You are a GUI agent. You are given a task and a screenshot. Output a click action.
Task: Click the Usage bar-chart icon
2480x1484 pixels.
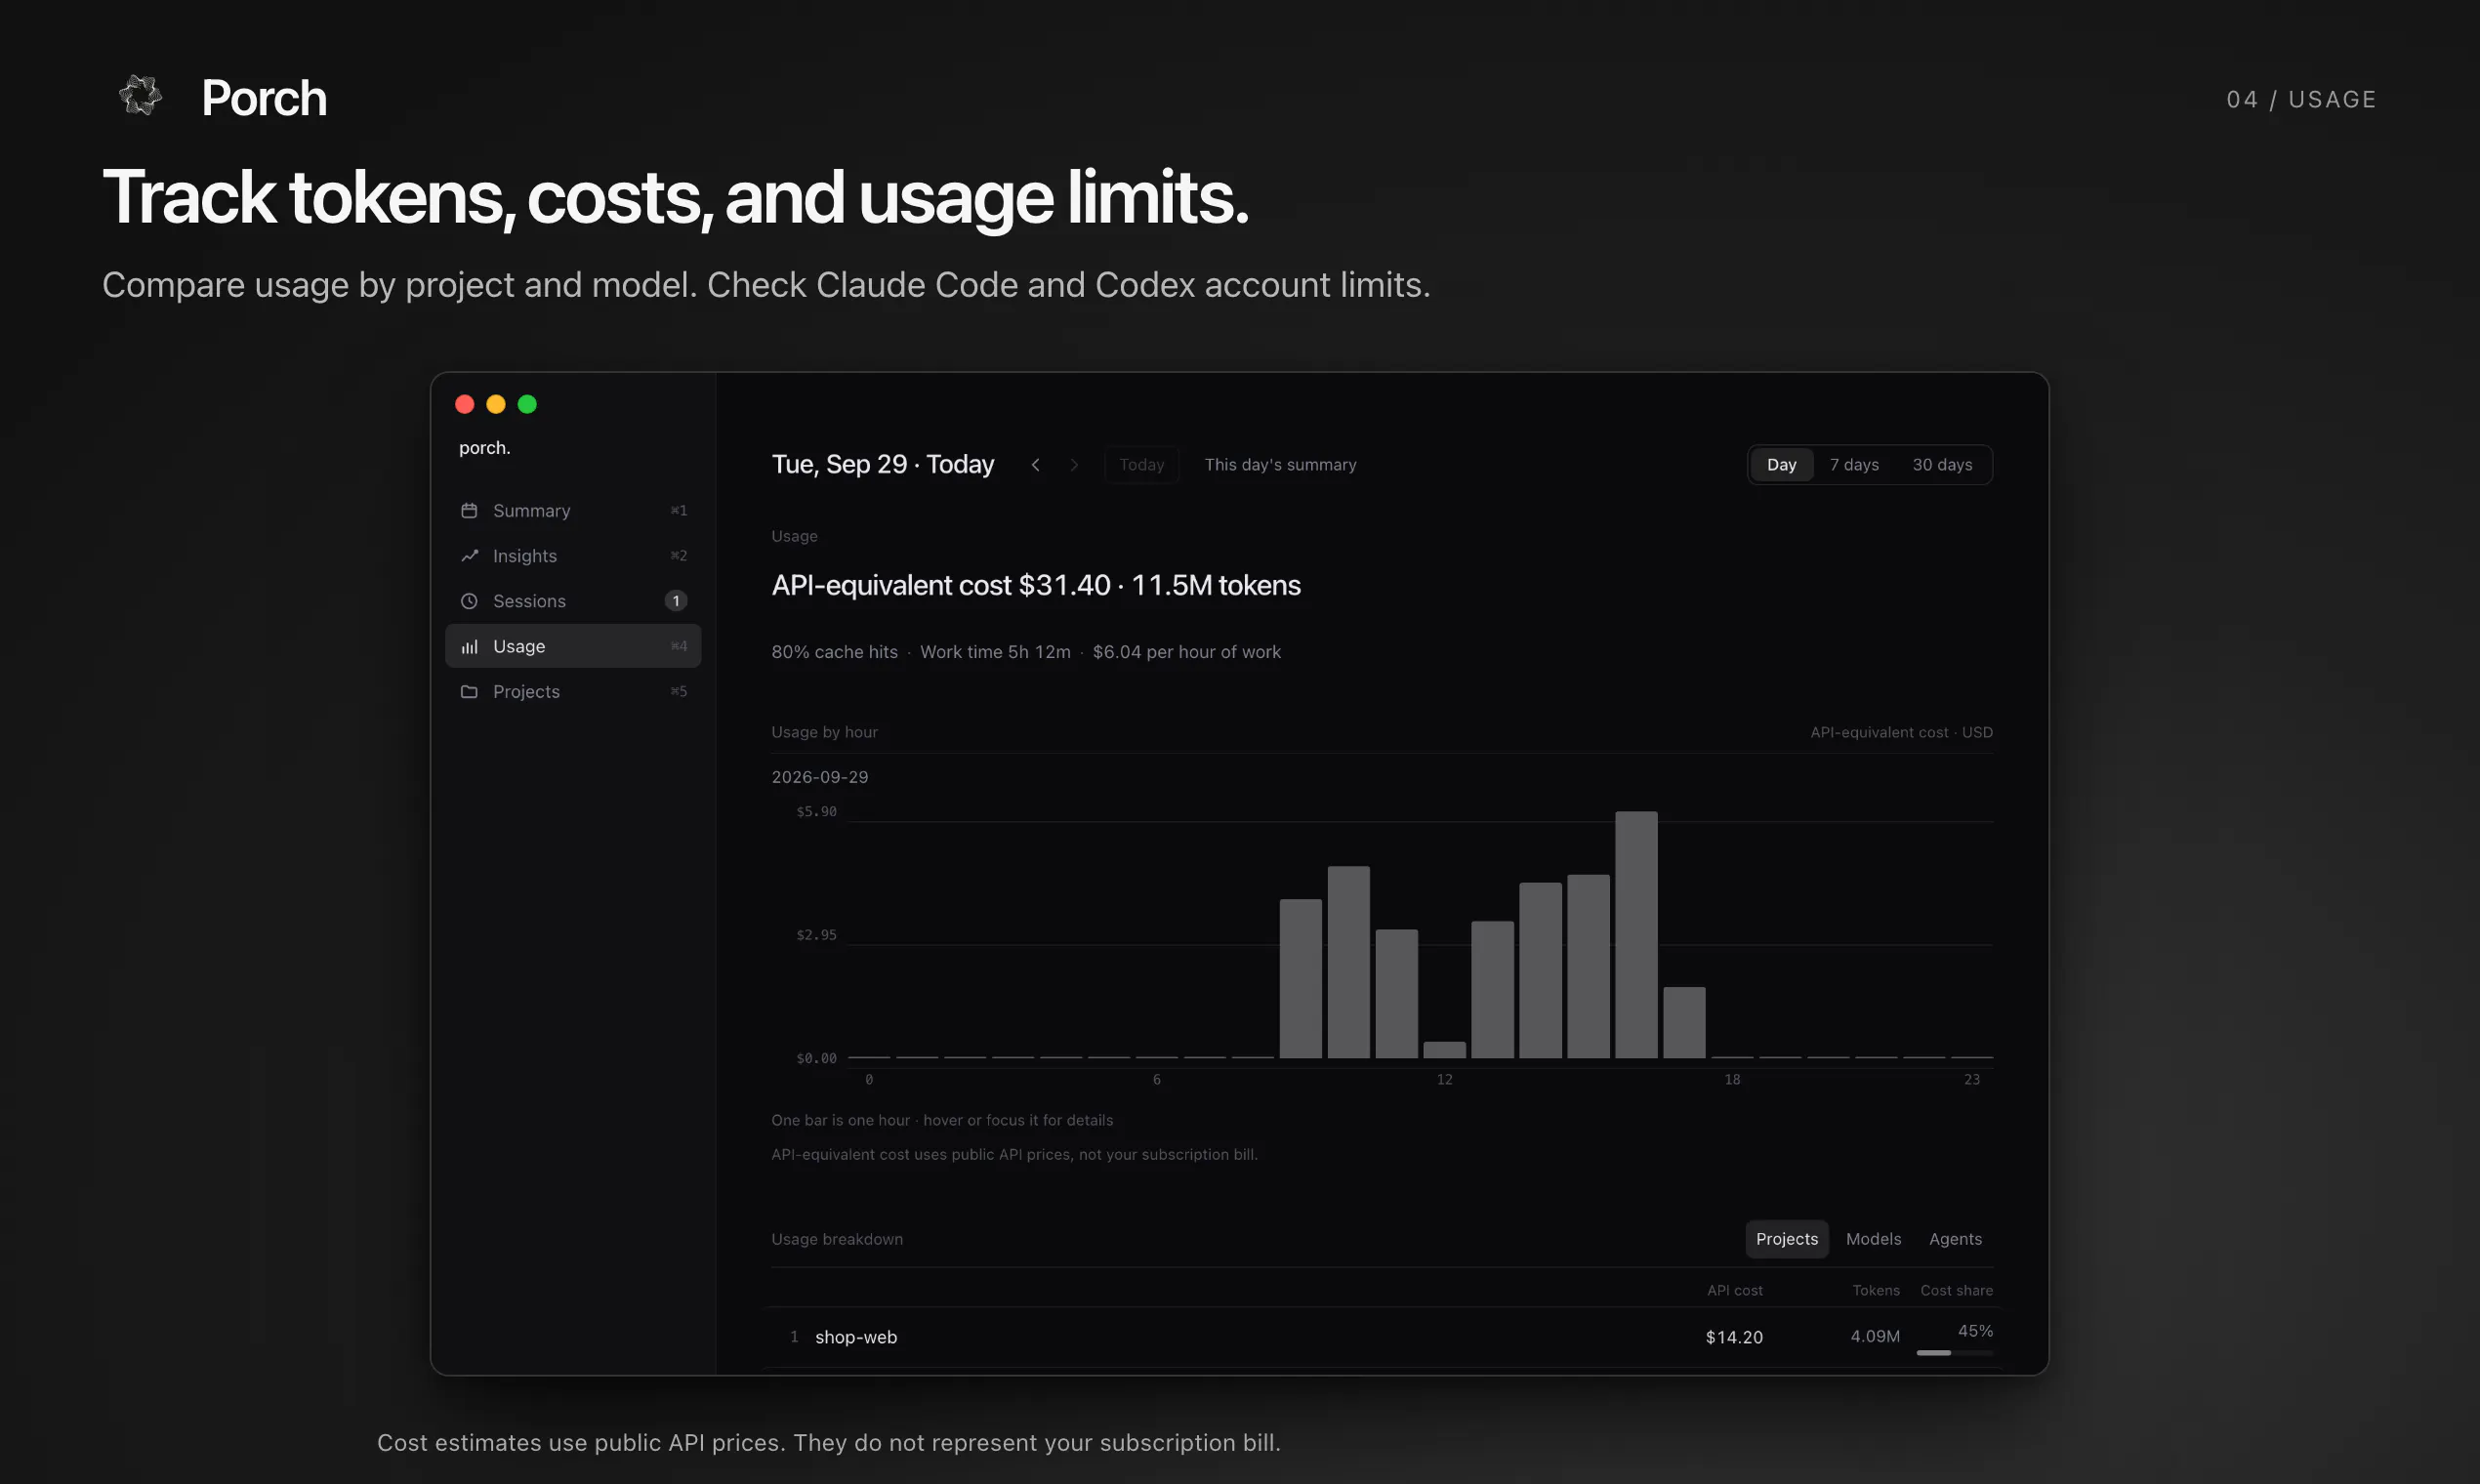click(x=469, y=646)
